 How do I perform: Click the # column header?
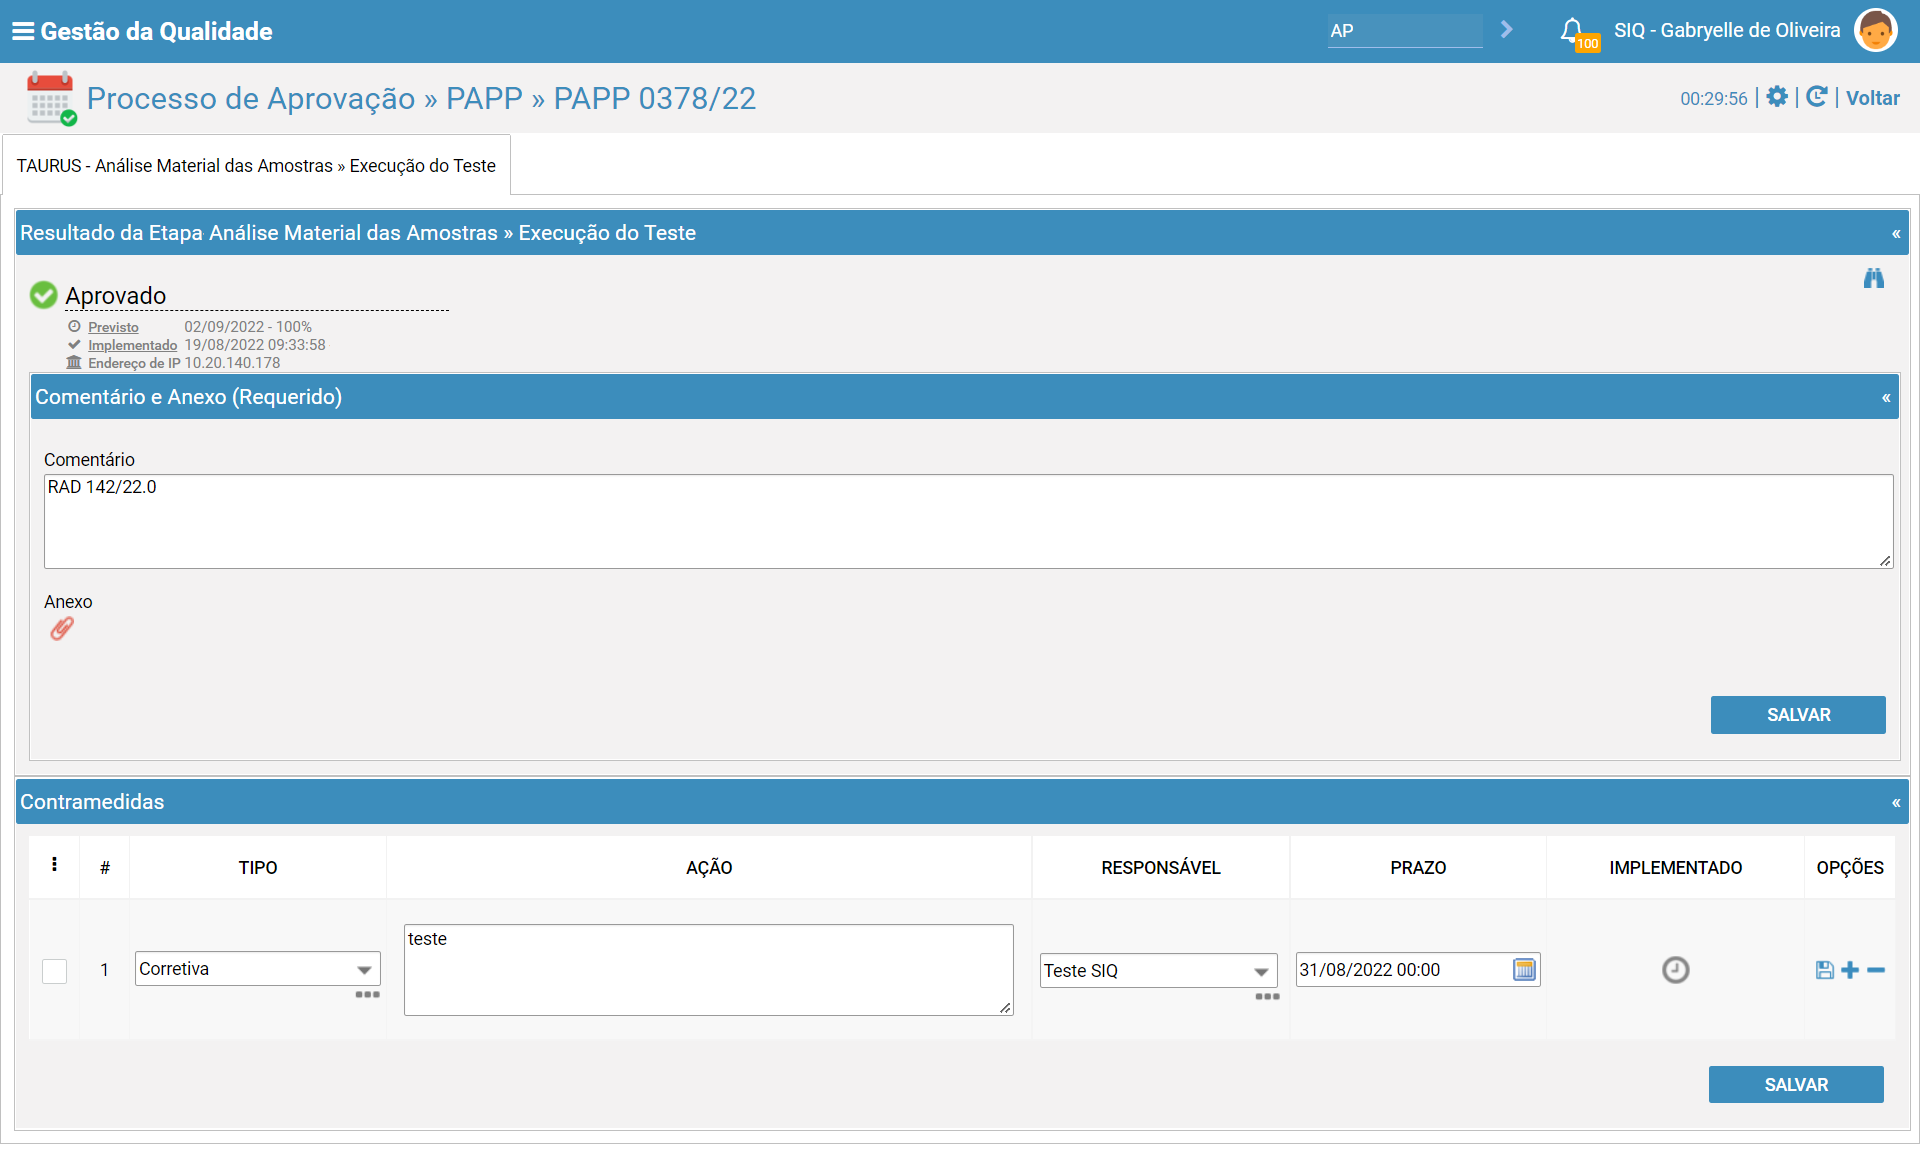tap(105, 867)
